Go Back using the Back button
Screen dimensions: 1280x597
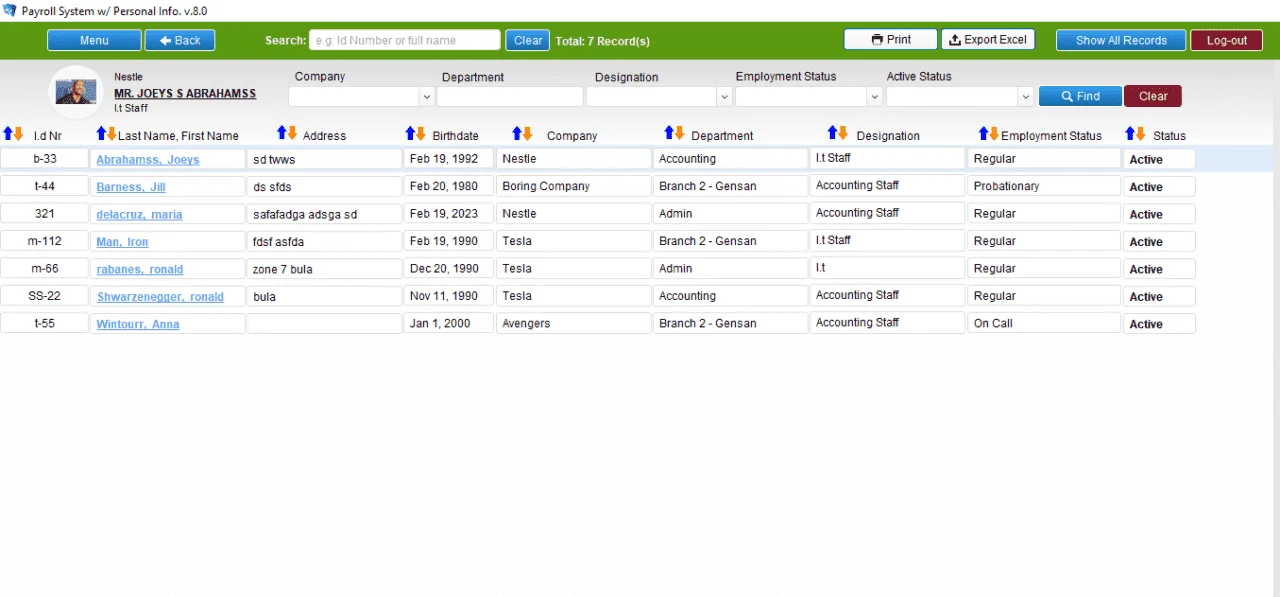(x=180, y=40)
